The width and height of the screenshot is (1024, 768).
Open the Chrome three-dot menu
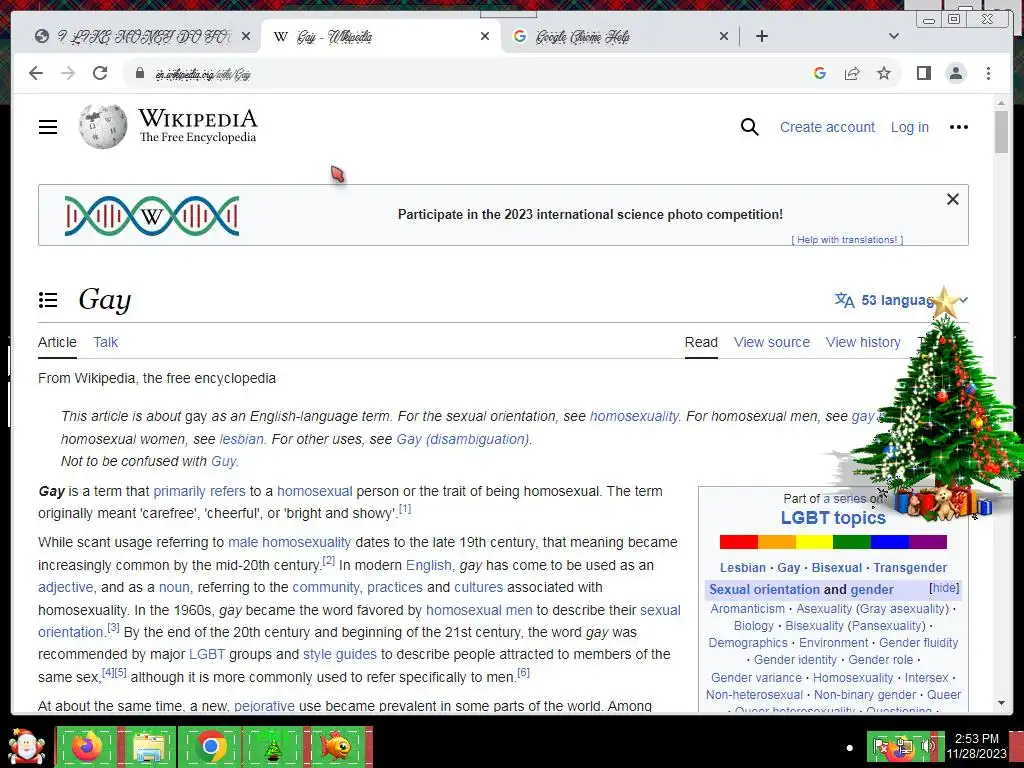(988, 73)
